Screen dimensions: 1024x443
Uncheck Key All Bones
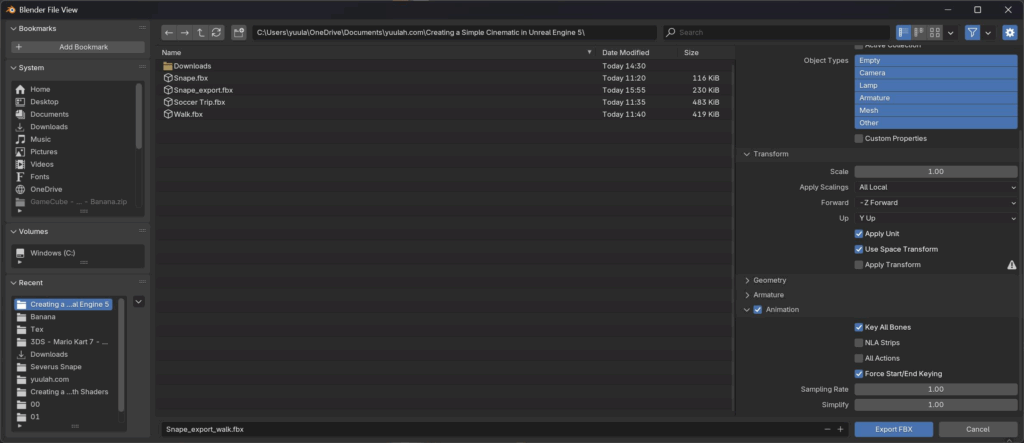click(x=859, y=327)
